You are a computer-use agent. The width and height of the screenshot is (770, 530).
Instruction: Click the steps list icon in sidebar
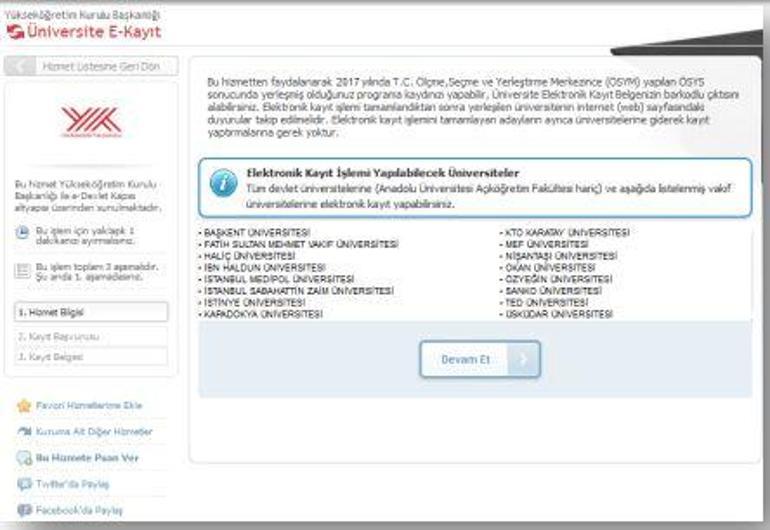(x=23, y=271)
